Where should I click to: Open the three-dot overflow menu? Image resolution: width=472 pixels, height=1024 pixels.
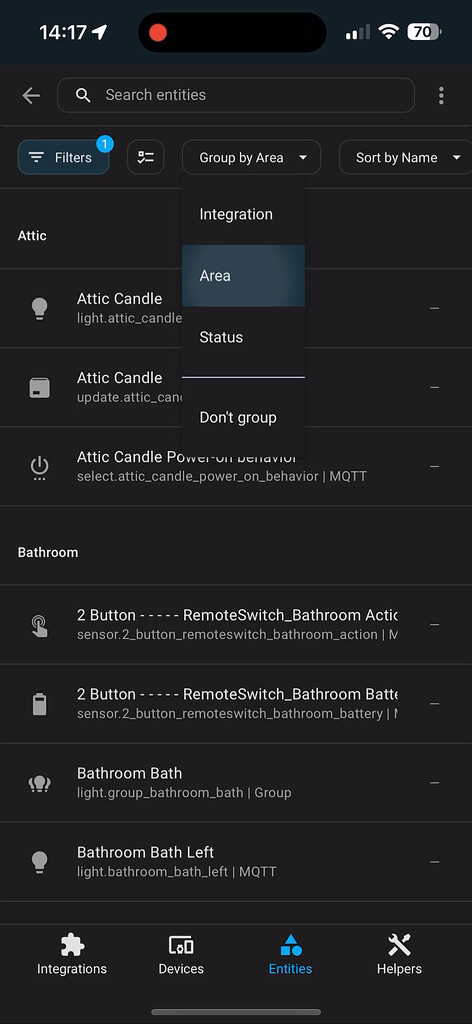pos(441,95)
